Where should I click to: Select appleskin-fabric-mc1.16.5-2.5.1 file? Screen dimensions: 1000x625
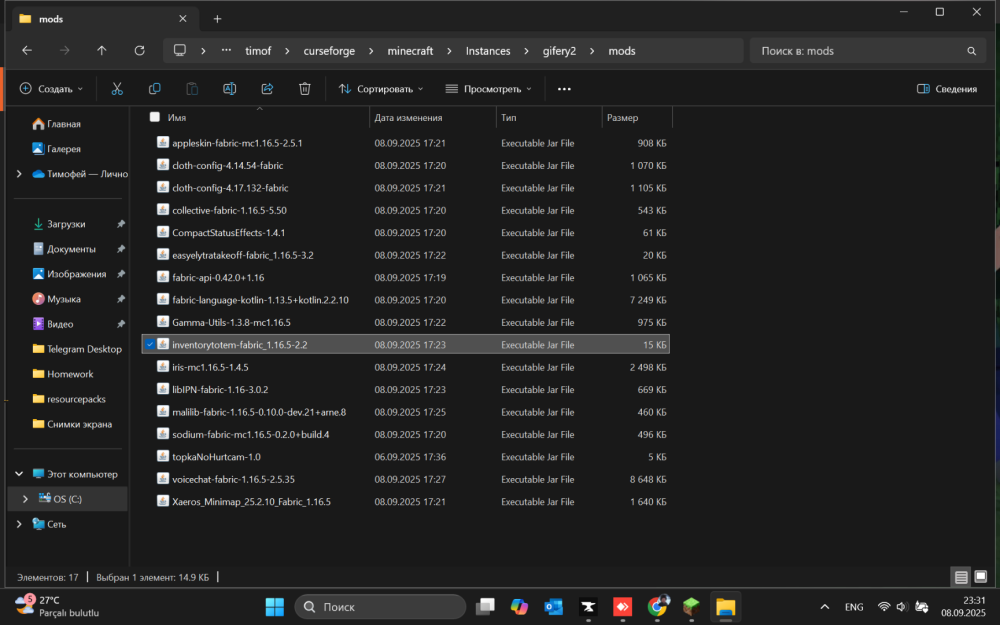pyautogui.click(x=406, y=143)
